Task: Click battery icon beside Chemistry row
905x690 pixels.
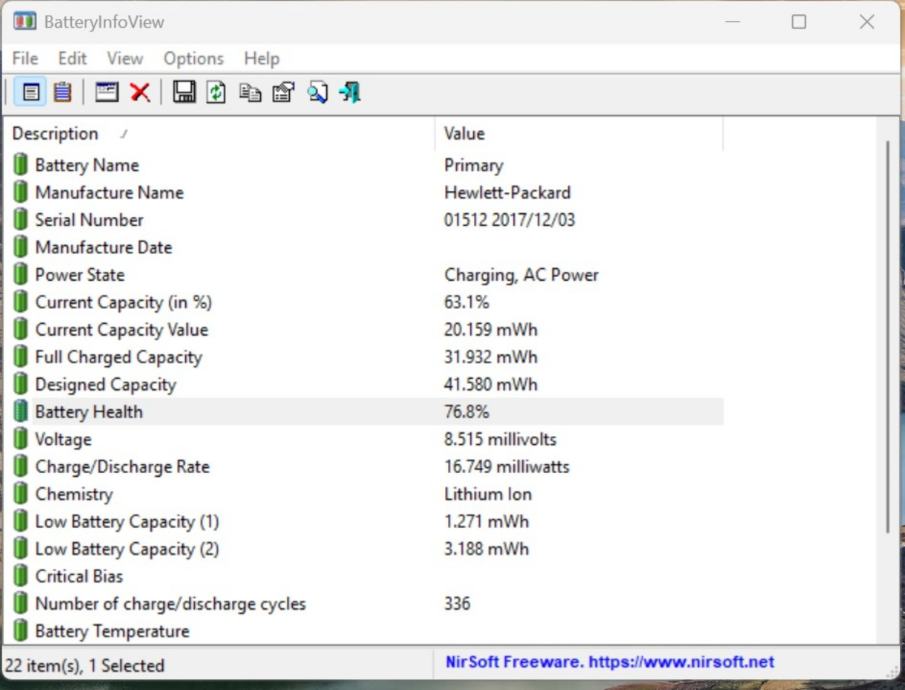Action: tap(21, 494)
